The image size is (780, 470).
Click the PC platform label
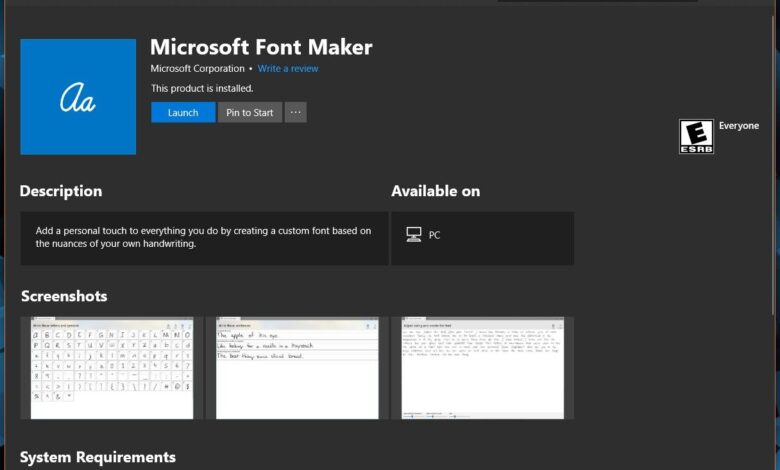[434, 235]
